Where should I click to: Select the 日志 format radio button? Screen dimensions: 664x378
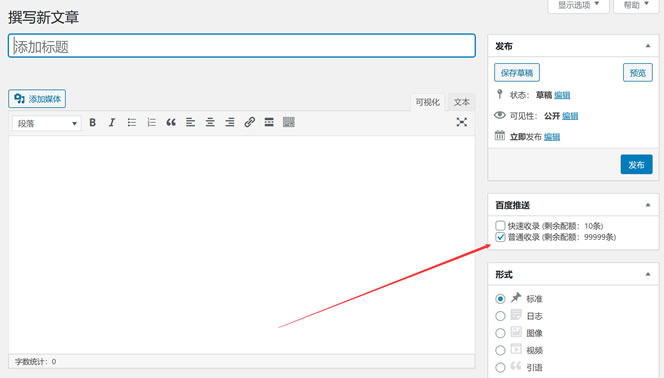pos(500,316)
